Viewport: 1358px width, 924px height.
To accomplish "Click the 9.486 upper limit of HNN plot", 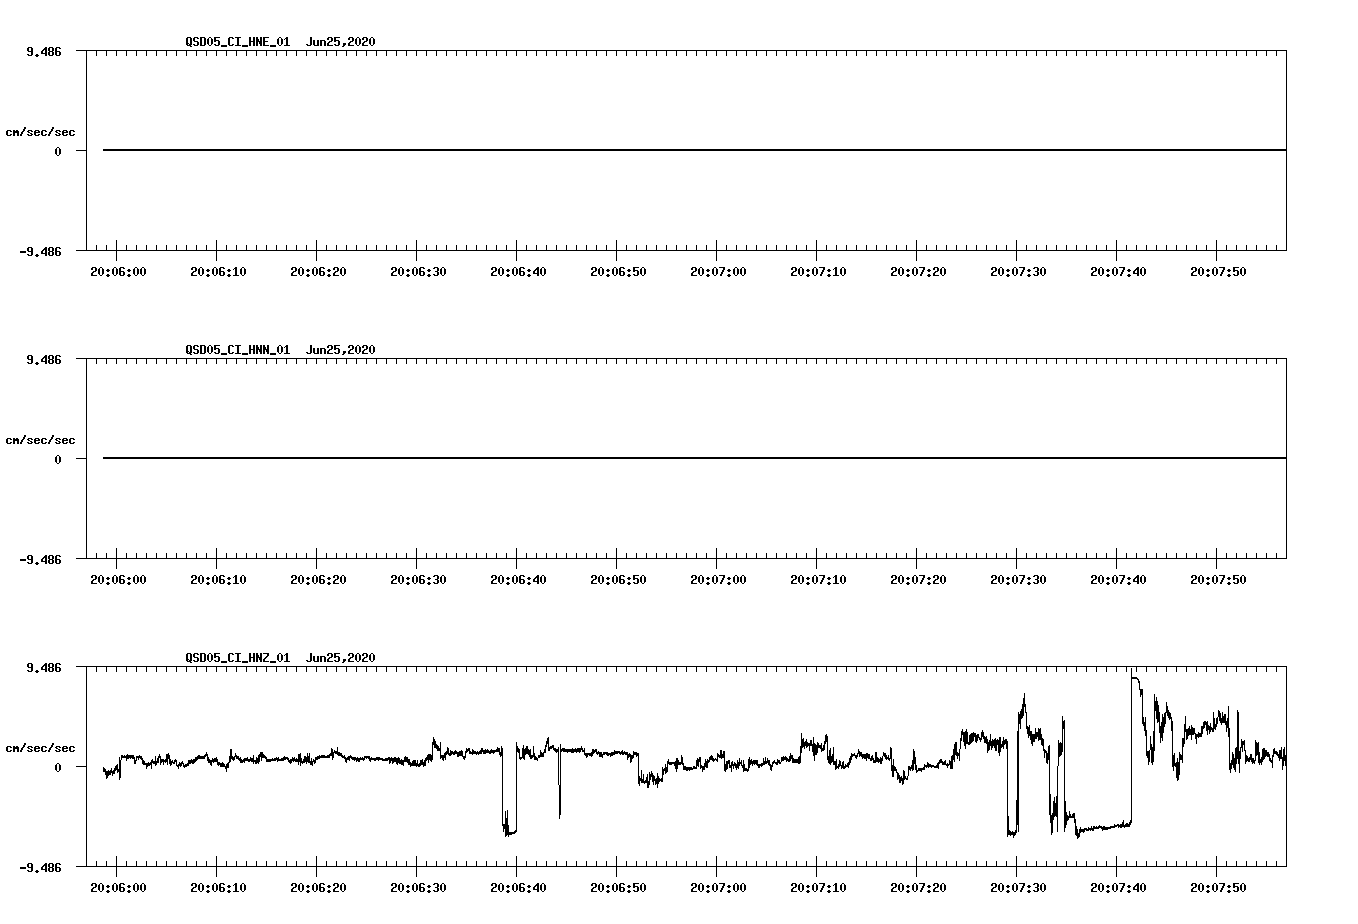I will [44, 359].
